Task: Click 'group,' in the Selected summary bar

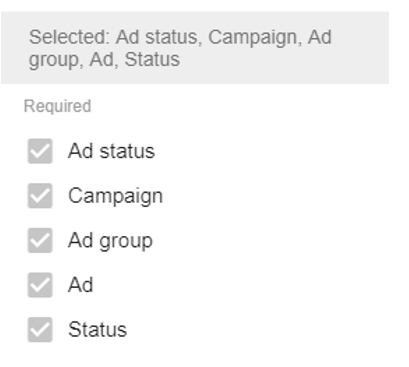Action: click(x=56, y=61)
